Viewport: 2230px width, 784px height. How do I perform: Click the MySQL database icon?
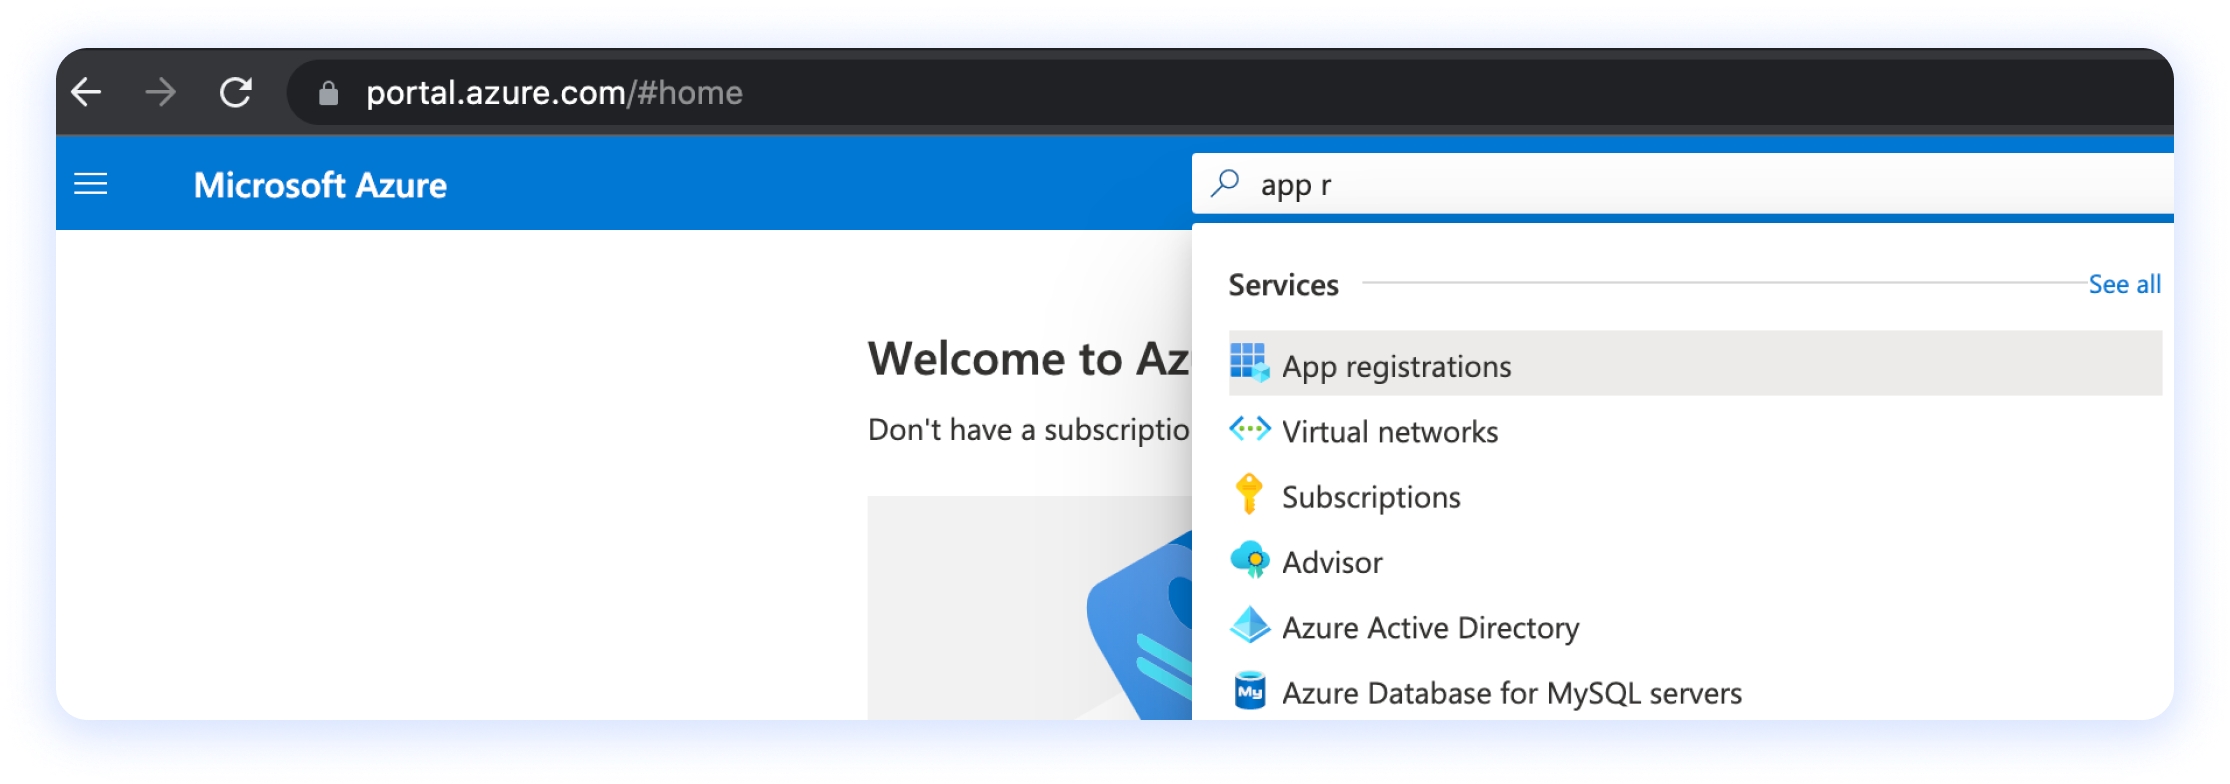click(1249, 690)
